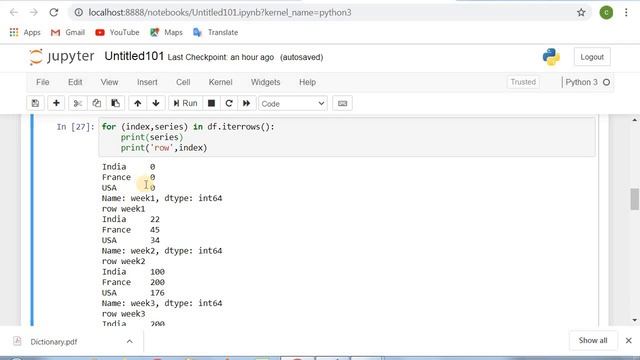The width and height of the screenshot is (640, 360).
Task: Open the Widgets menu
Action: [265, 82]
